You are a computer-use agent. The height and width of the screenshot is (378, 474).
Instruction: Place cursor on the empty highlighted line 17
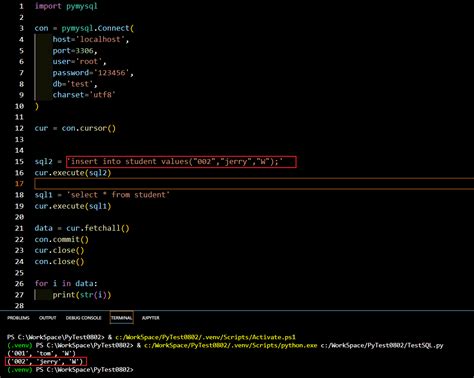254,184
